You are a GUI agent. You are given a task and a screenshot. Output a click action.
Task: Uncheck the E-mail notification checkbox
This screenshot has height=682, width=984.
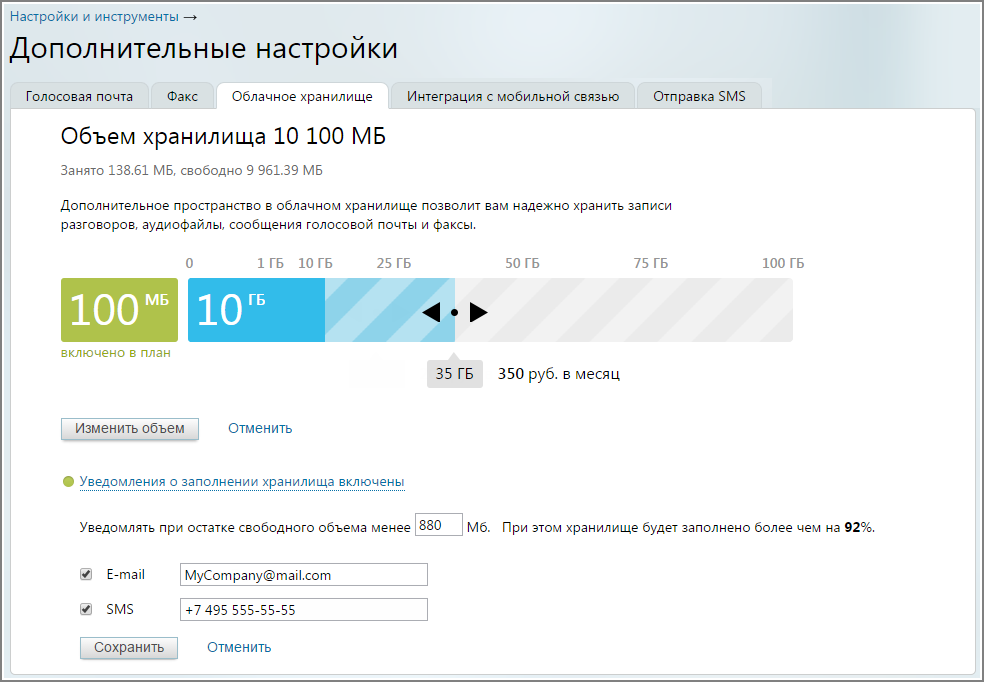[86, 574]
